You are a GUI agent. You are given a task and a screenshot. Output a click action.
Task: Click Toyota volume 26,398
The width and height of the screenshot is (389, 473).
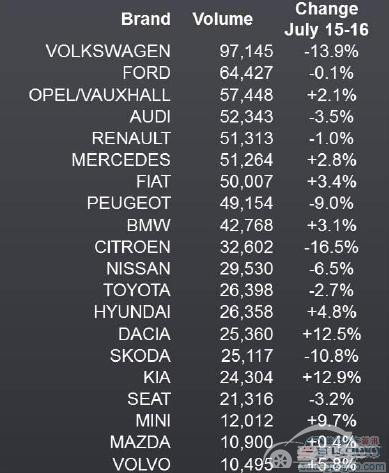click(246, 290)
